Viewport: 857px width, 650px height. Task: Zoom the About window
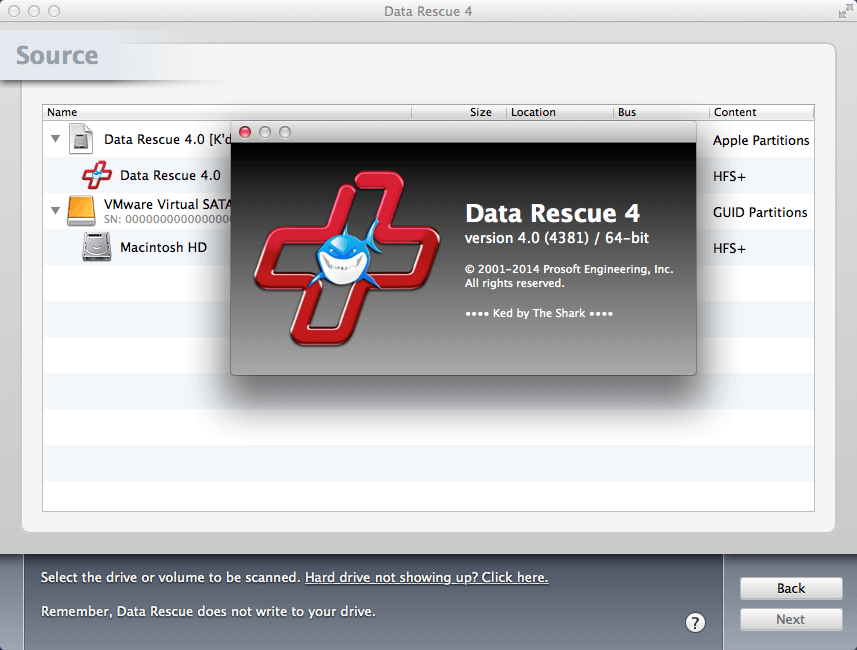[x=285, y=132]
